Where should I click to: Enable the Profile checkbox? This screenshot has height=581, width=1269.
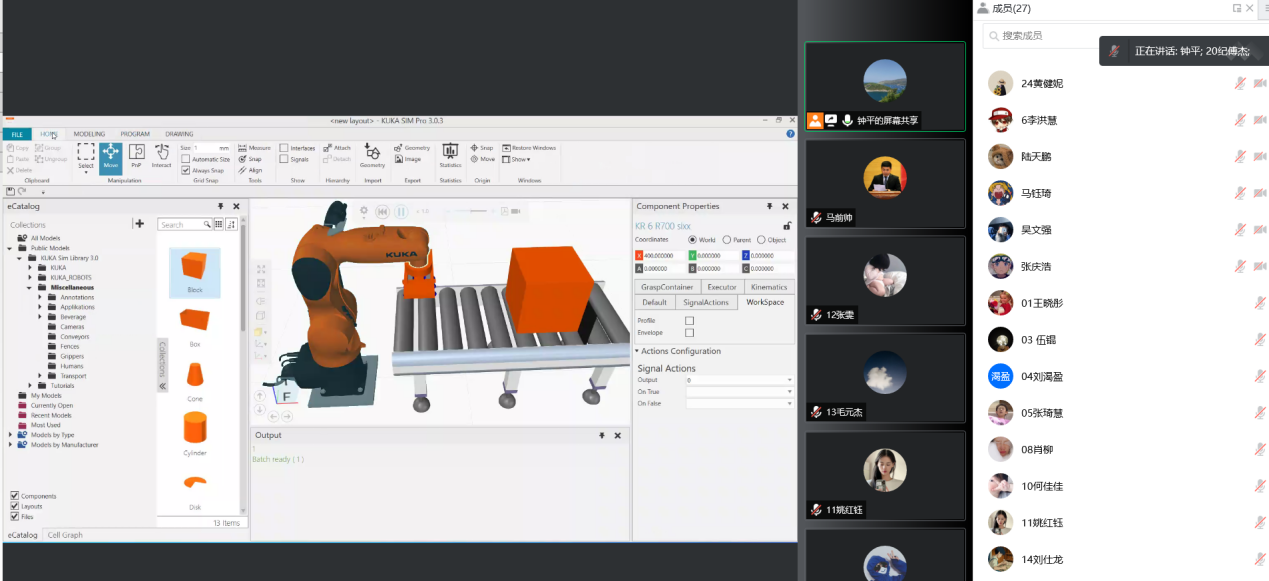tap(689, 320)
